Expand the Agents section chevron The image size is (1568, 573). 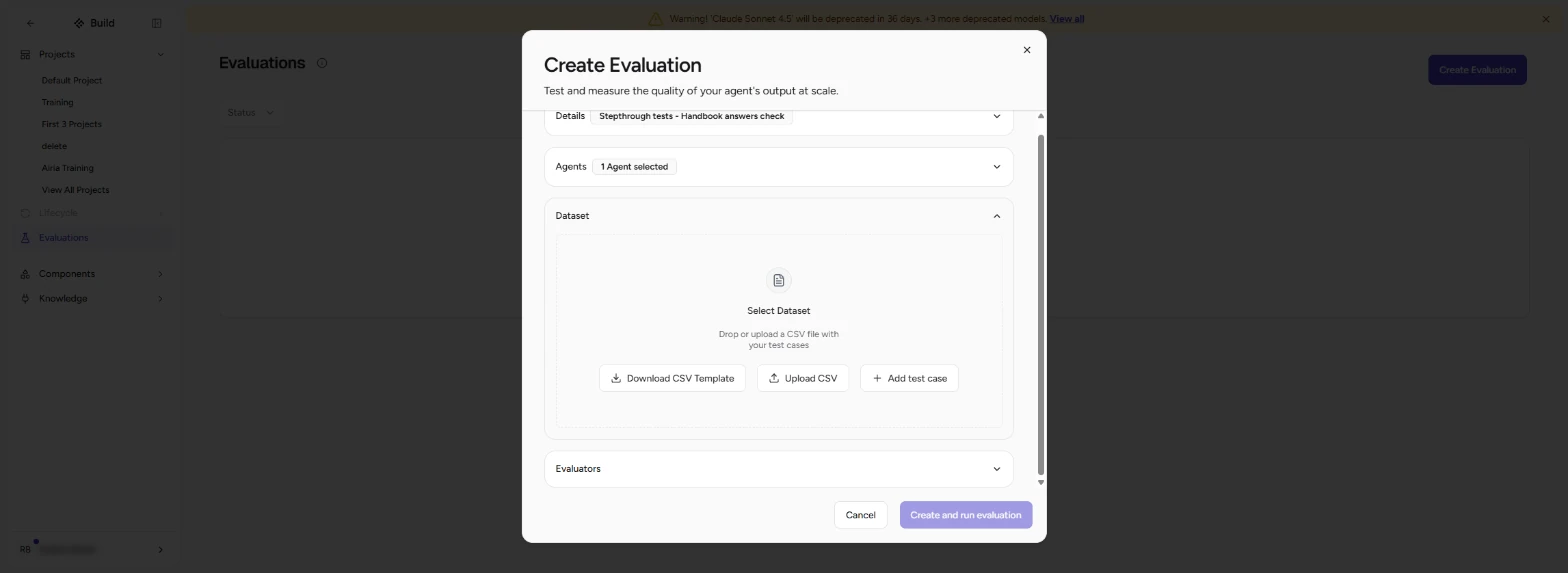(996, 167)
